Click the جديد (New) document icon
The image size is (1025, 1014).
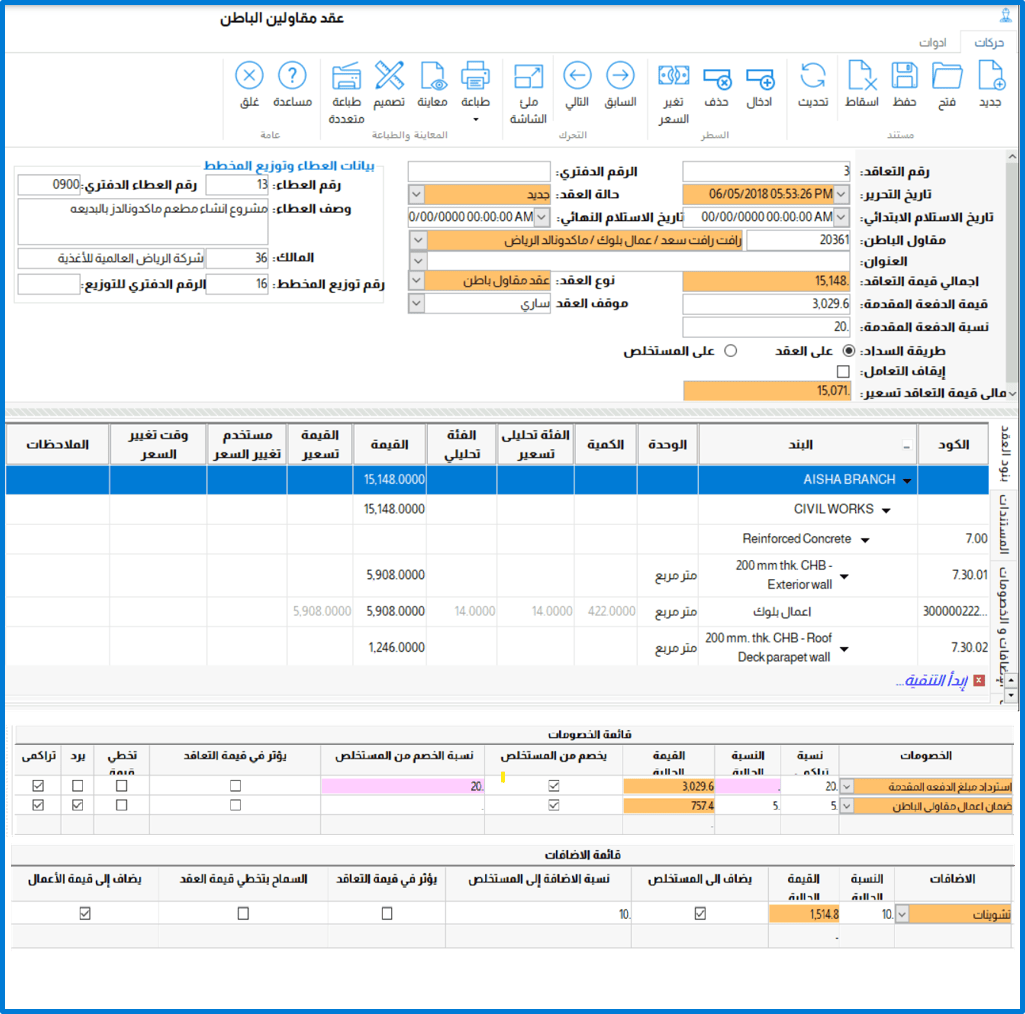990,75
